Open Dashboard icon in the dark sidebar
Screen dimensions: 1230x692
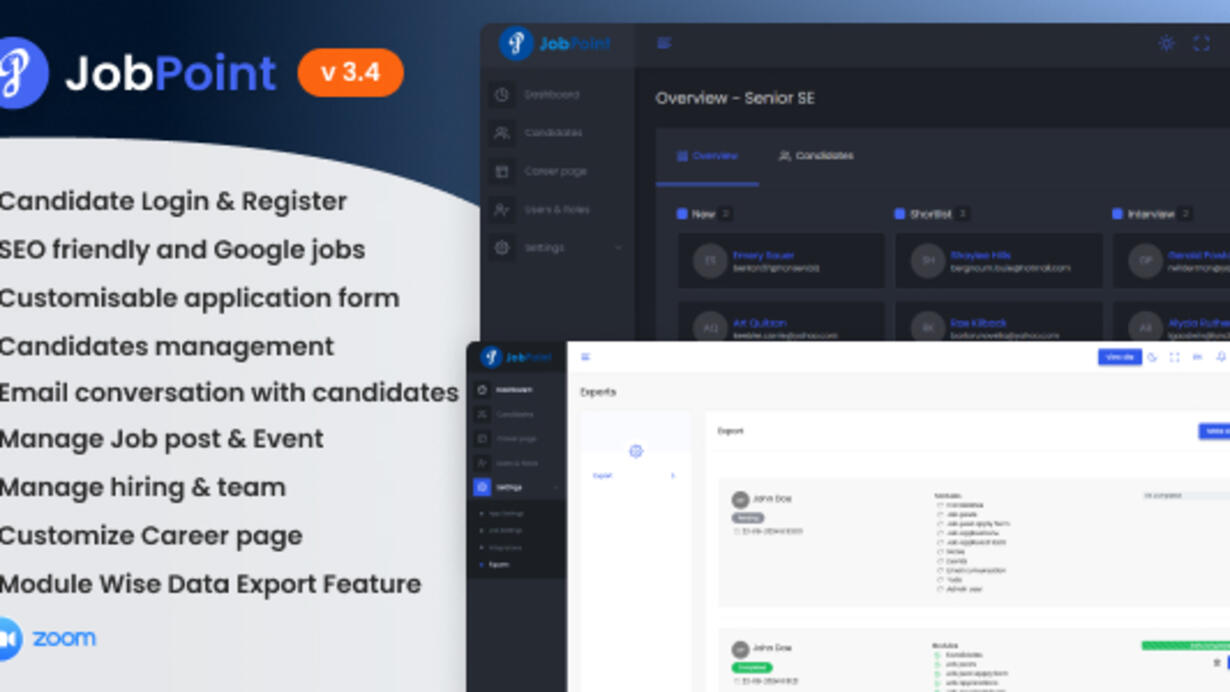(502, 95)
